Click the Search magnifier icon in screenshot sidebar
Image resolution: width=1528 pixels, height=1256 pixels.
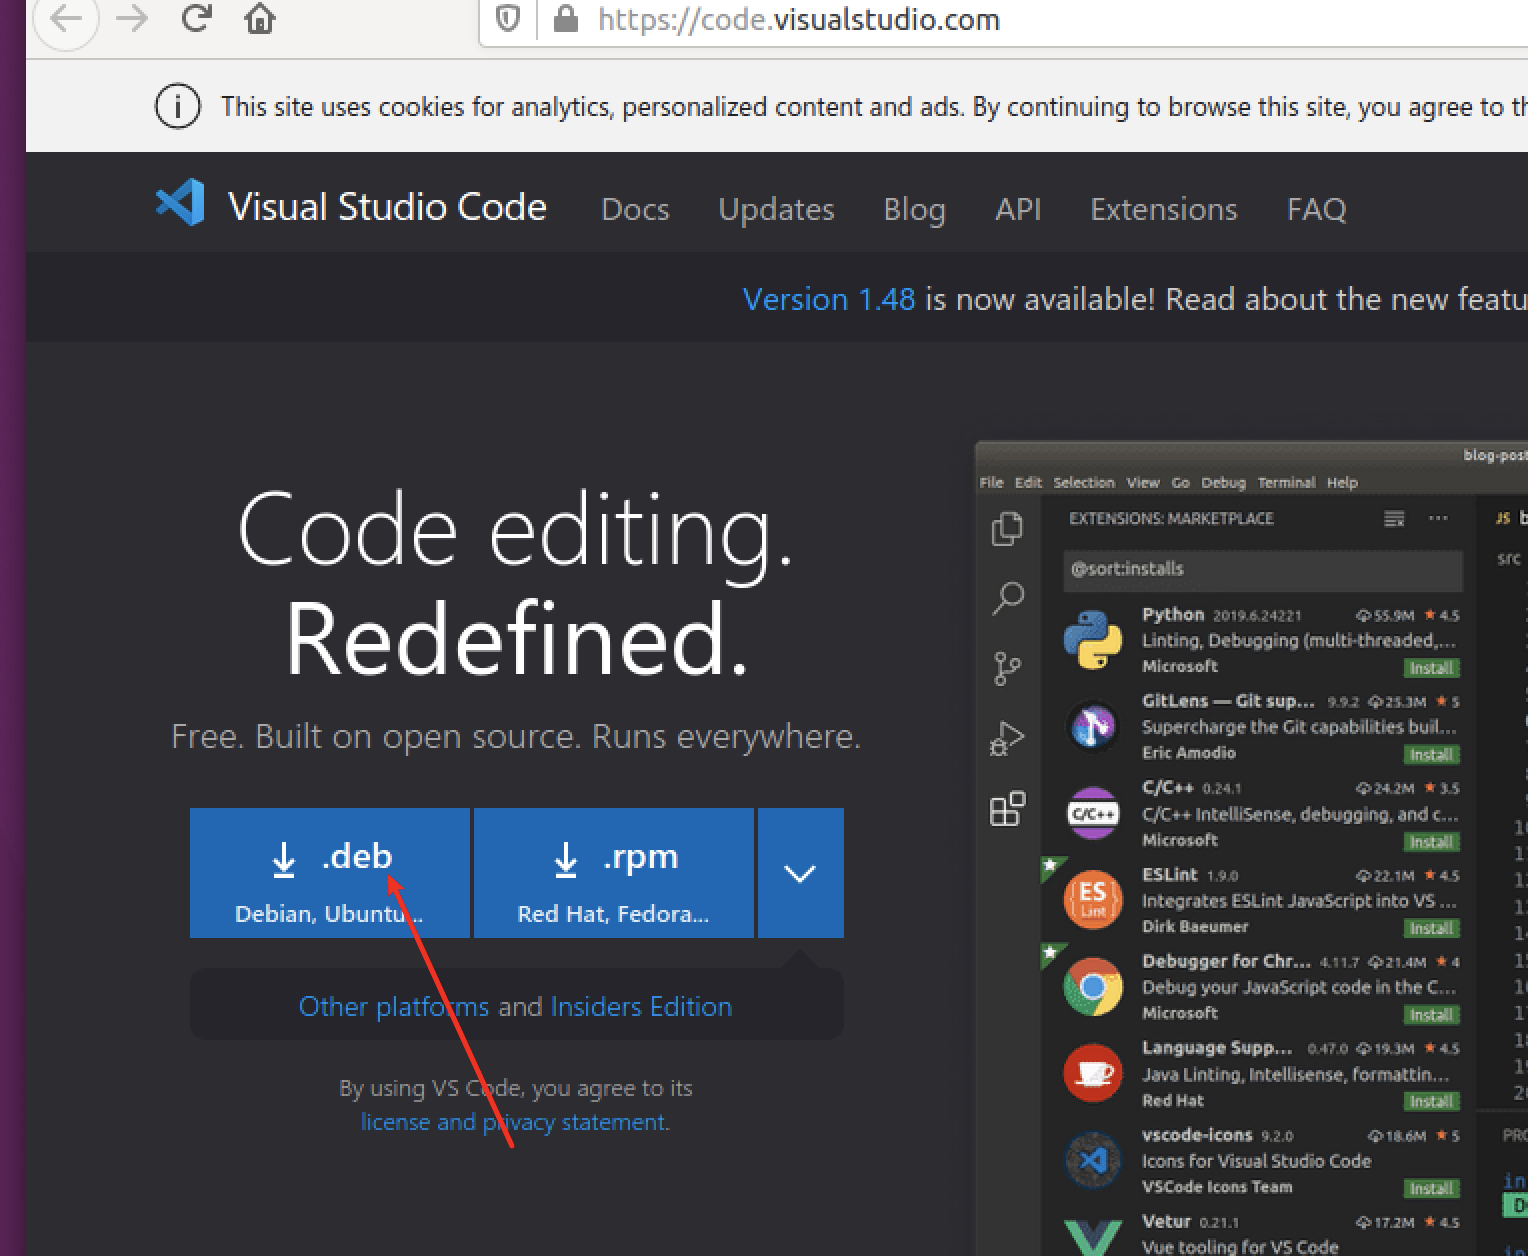click(1008, 598)
